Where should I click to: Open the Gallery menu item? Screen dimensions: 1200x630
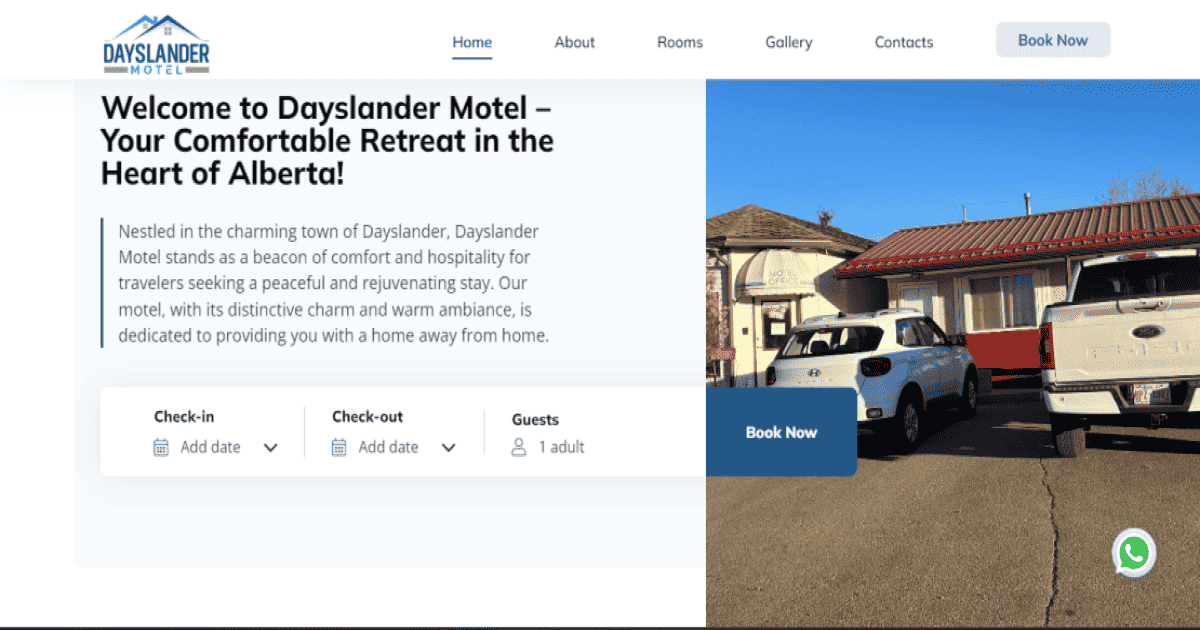coord(789,42)
